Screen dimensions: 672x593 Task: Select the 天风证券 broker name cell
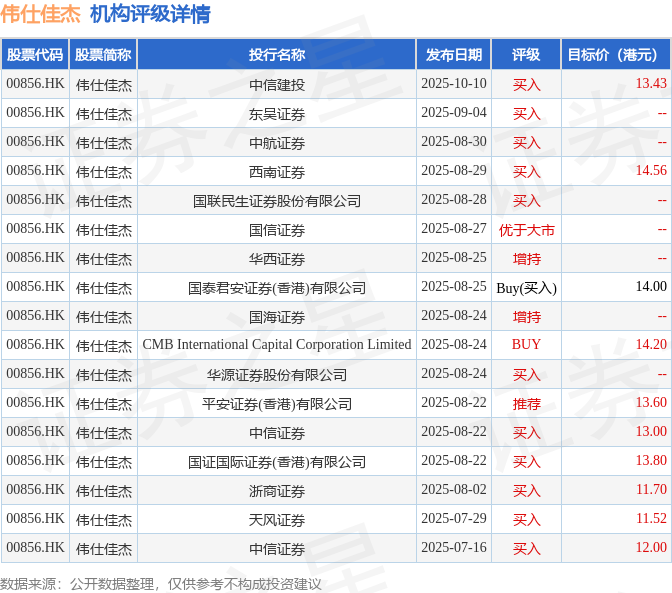point(277,520)
